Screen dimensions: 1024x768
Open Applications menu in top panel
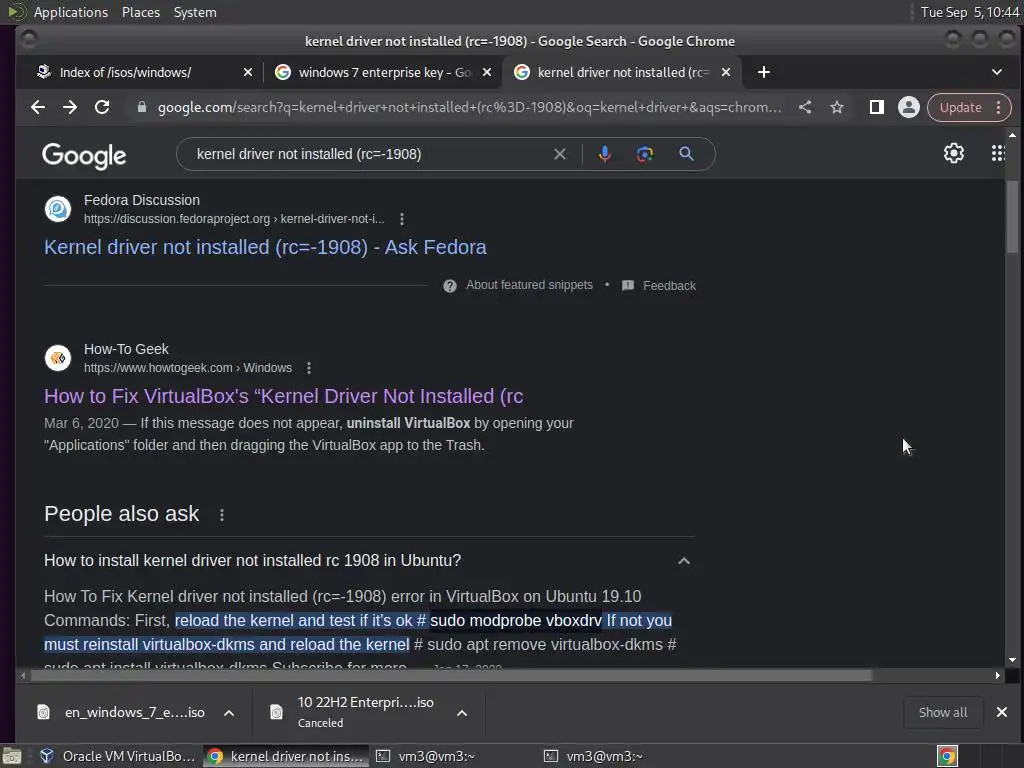point(71,12)
